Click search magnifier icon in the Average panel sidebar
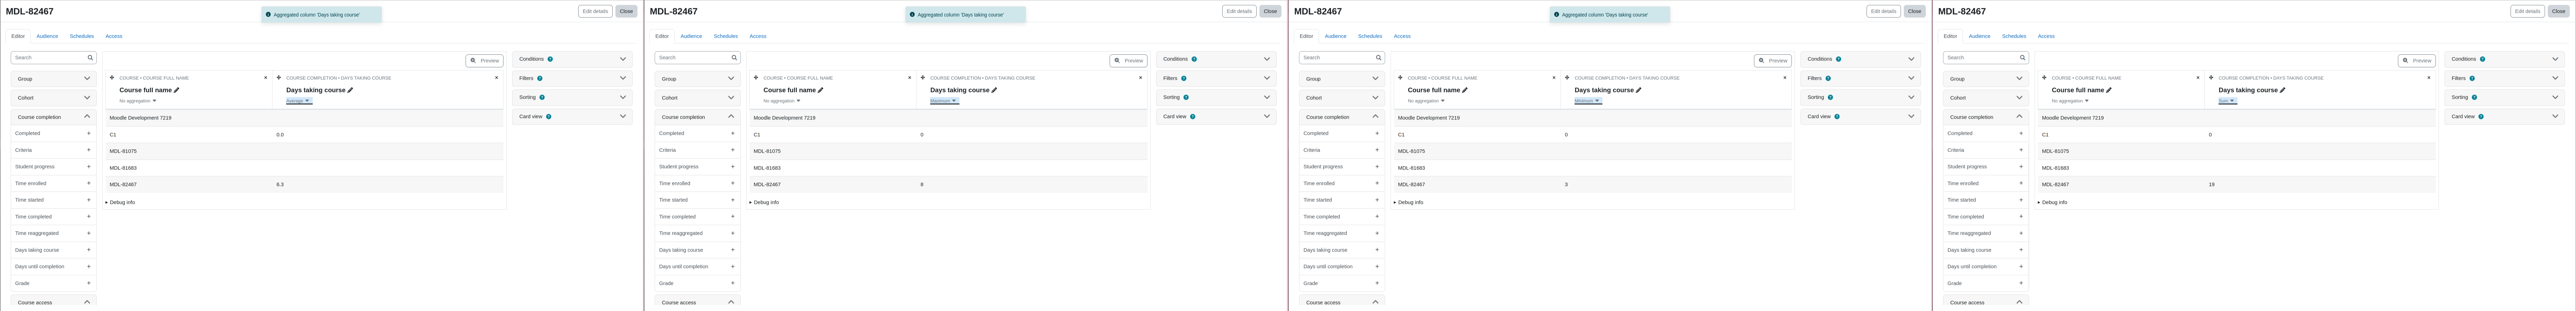Image resolution: width=2576 pixels, height=311 pixels. click(90, 58)
